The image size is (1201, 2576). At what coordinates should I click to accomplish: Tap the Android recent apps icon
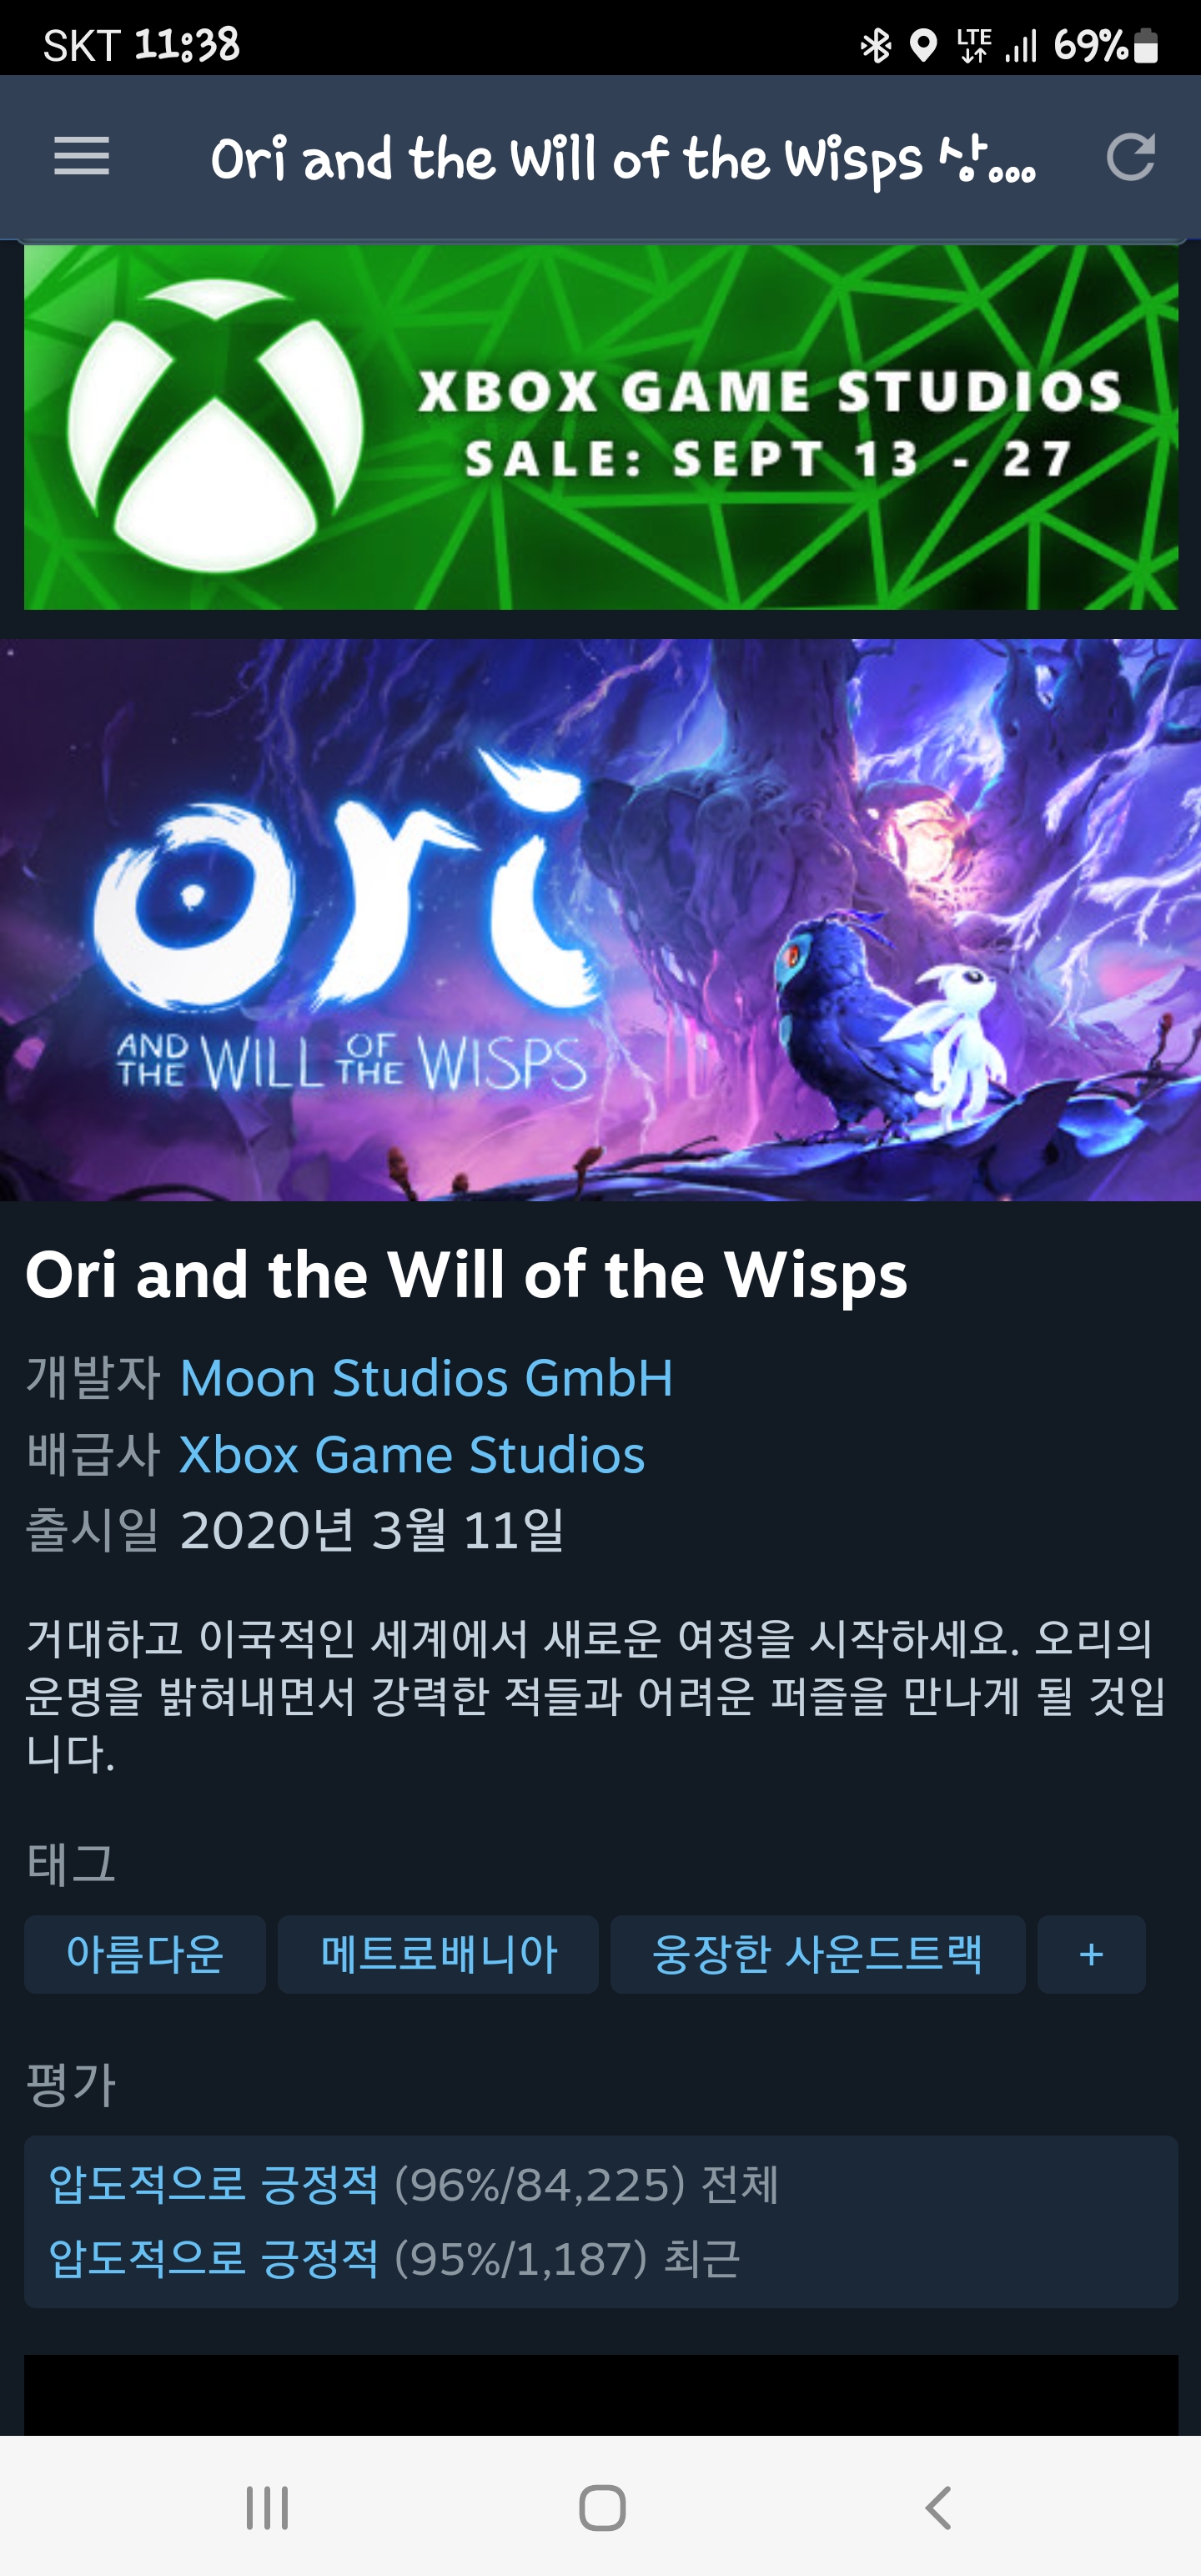coord(267,2507)
